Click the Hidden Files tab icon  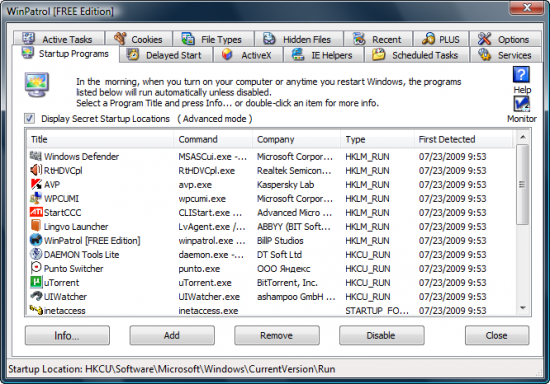(x=269, y=38)
